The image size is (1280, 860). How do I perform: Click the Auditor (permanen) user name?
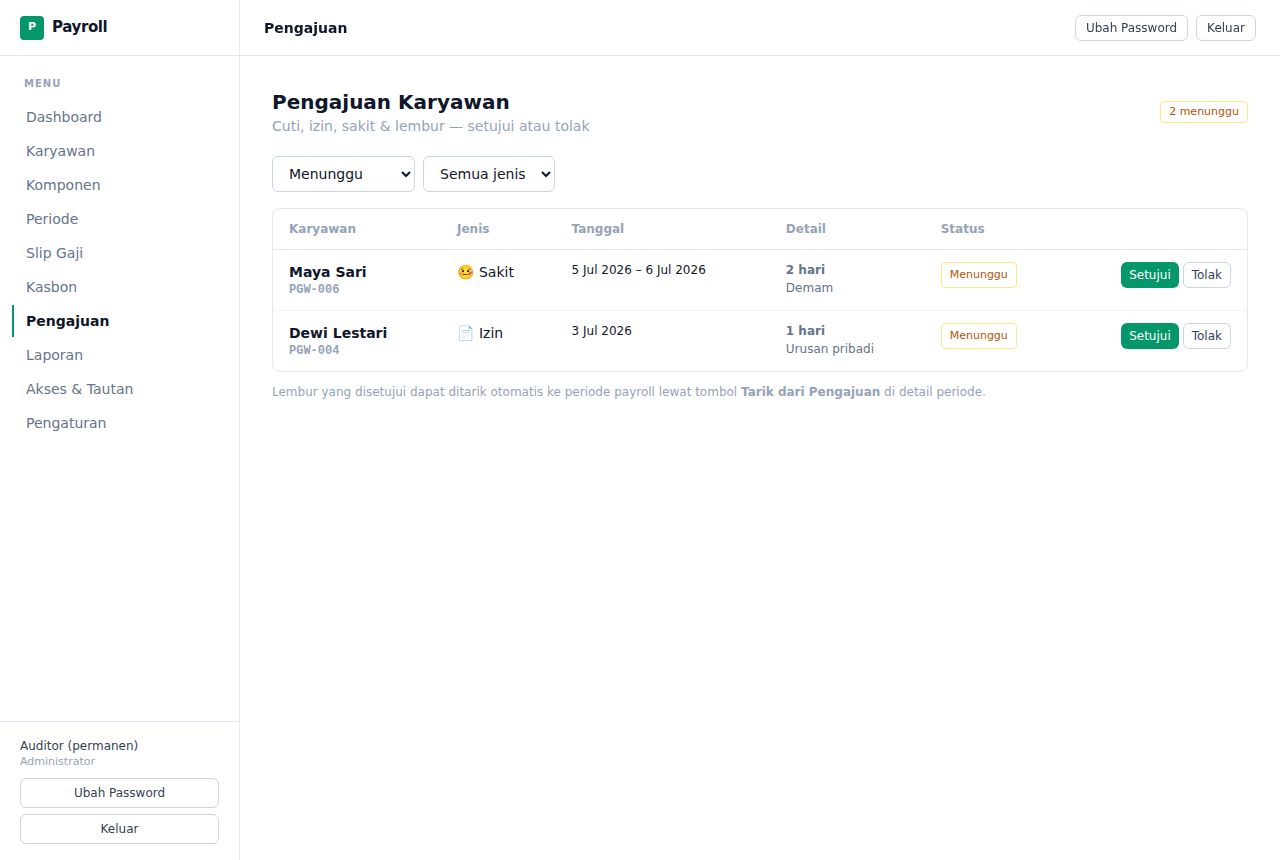point(79,746)
